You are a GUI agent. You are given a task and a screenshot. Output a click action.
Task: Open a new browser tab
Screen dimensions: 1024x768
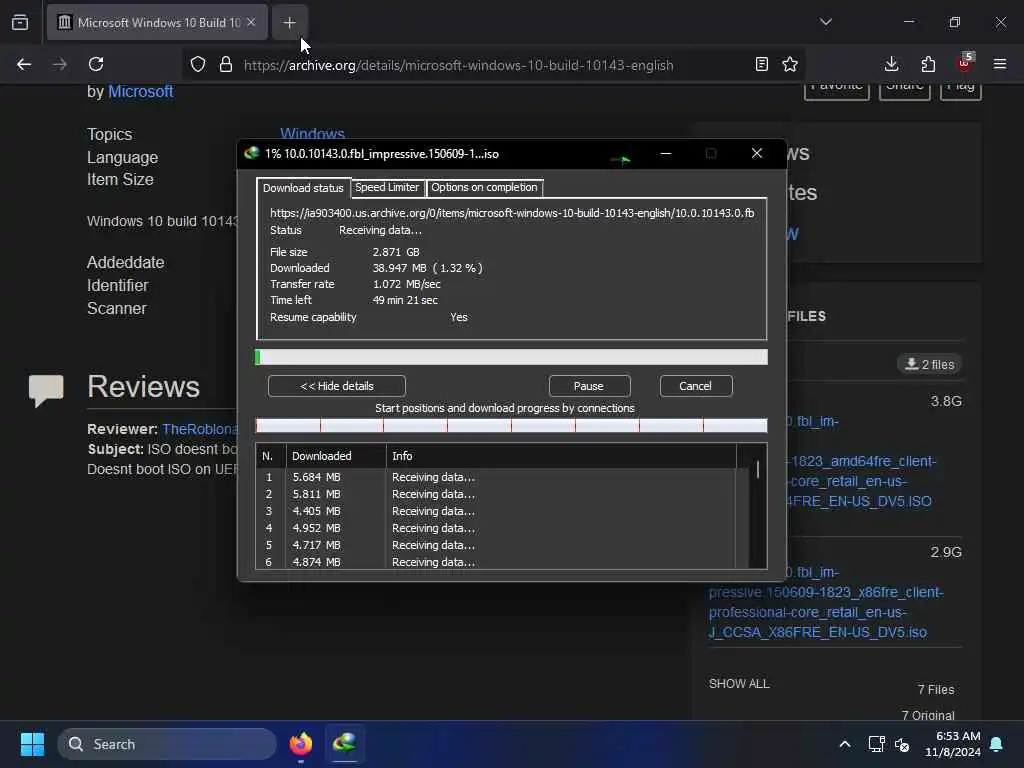[x=289, y=22]
